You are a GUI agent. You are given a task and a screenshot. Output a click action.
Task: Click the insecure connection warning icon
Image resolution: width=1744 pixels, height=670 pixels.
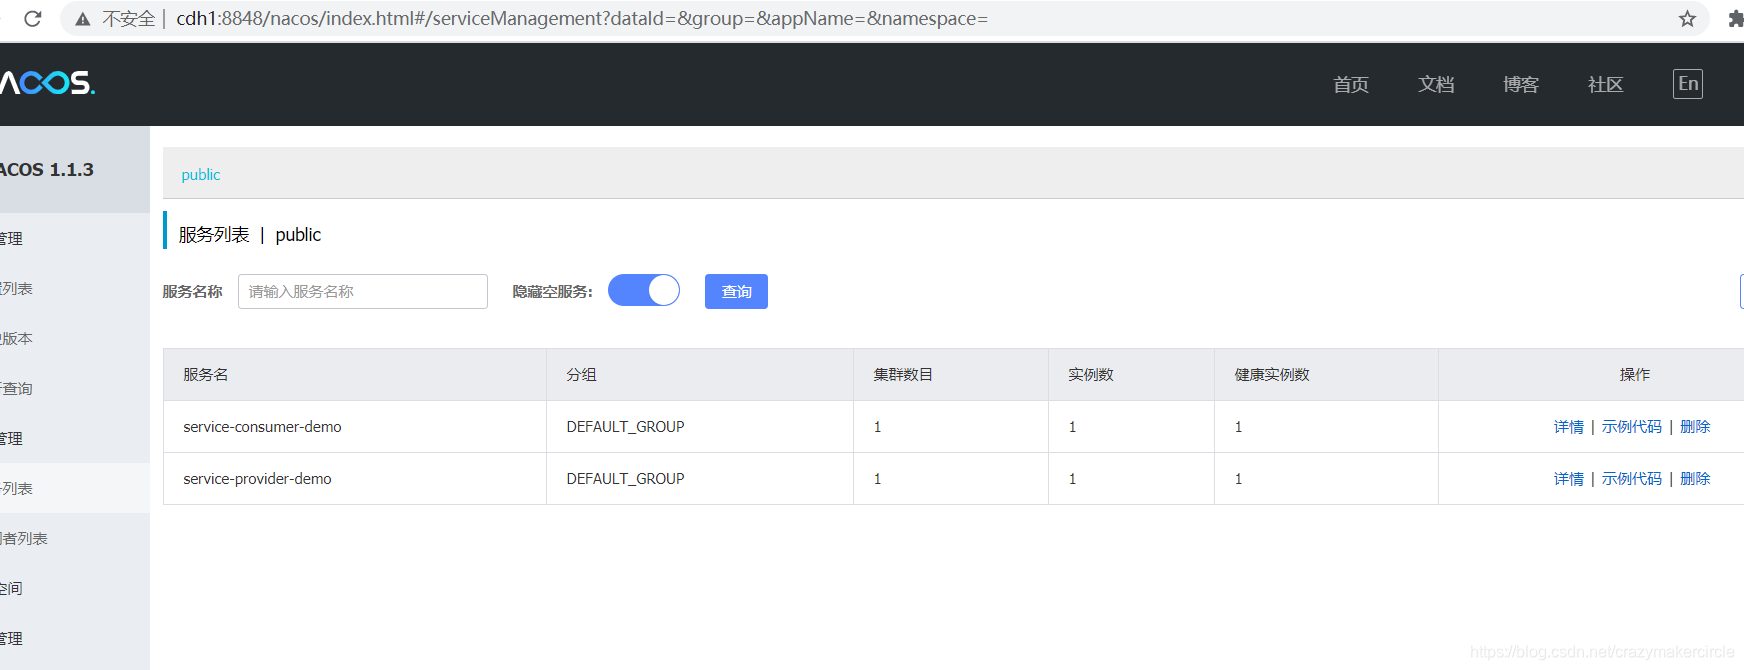pos(83,19)
